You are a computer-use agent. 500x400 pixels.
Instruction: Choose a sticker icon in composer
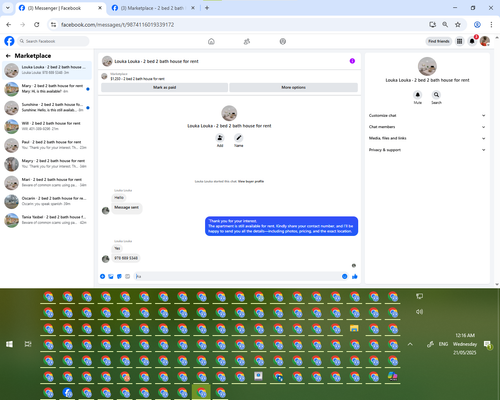pos(119,276)
